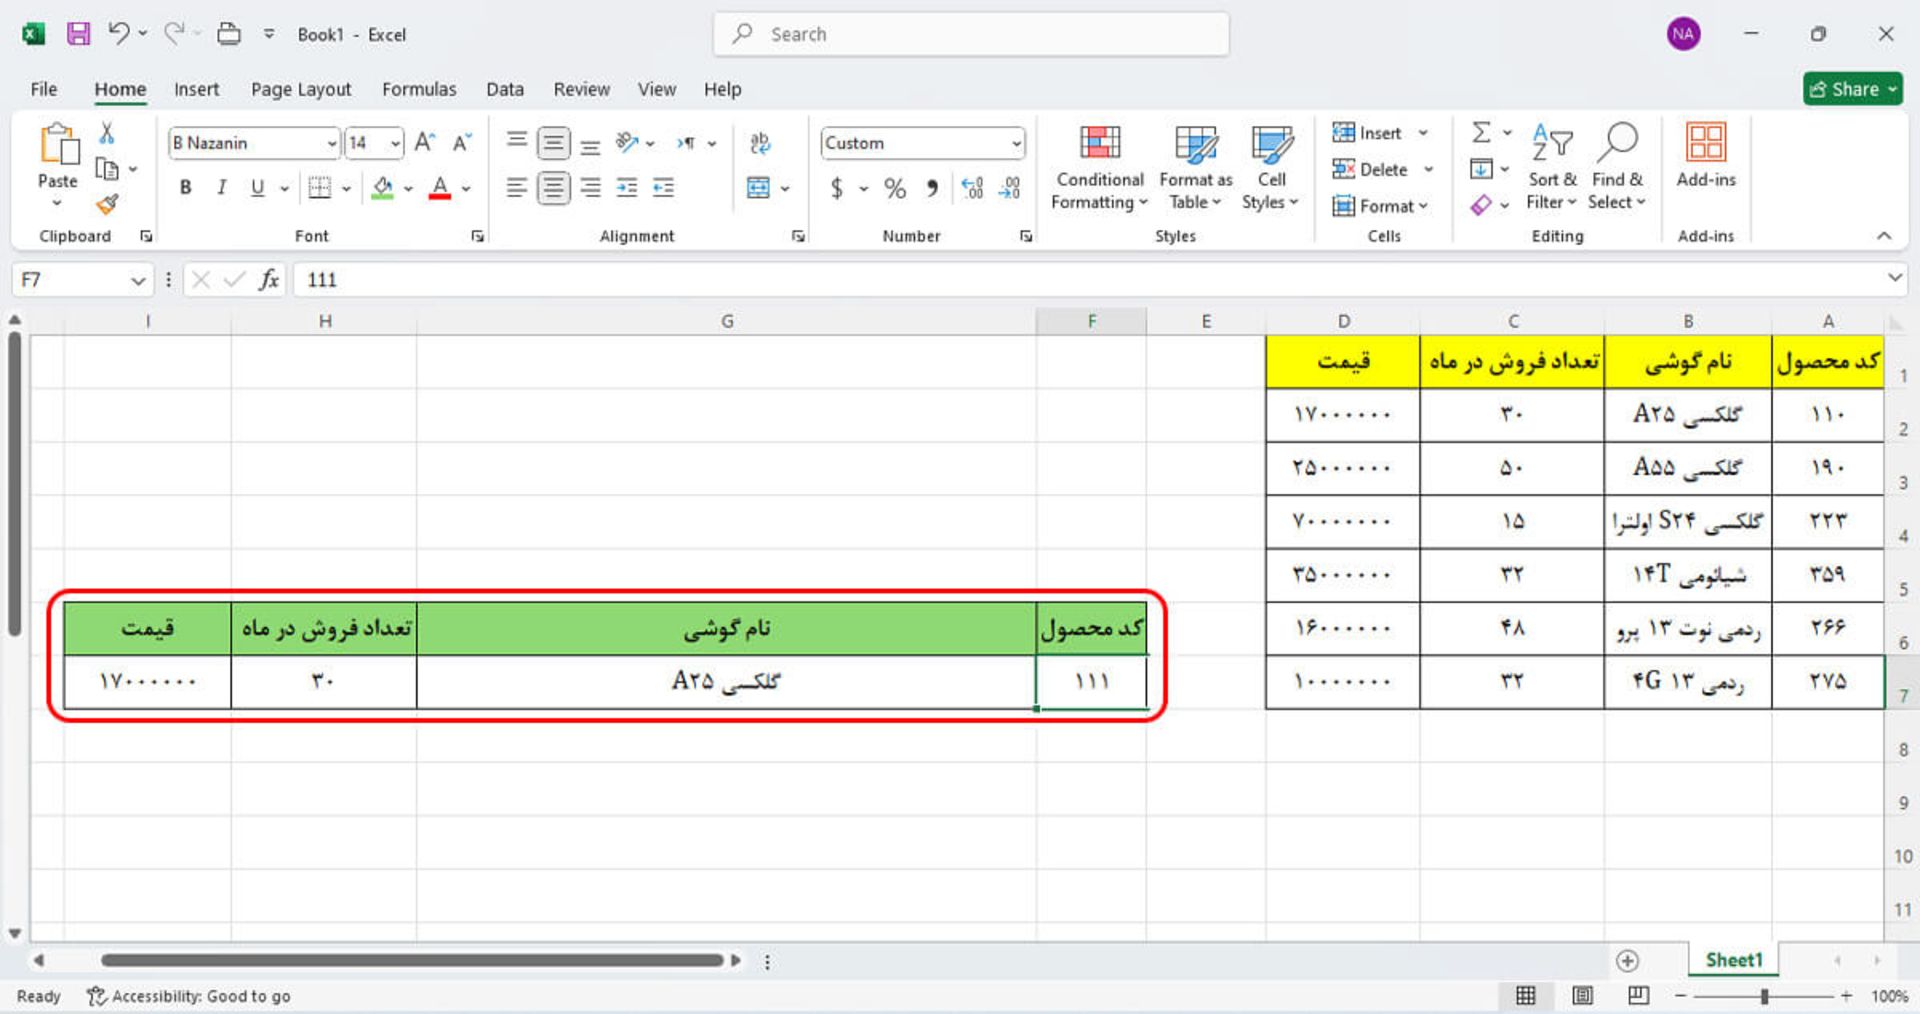
Task: Click the AutoSum sigma icon
Action: (x=1481, y=132)
